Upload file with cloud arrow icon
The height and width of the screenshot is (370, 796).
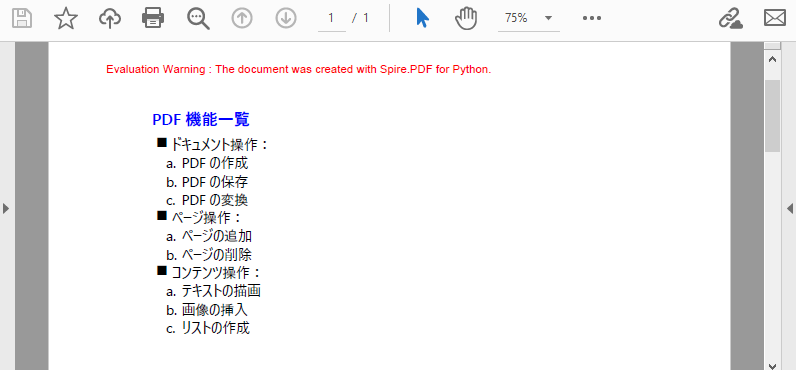110,19
